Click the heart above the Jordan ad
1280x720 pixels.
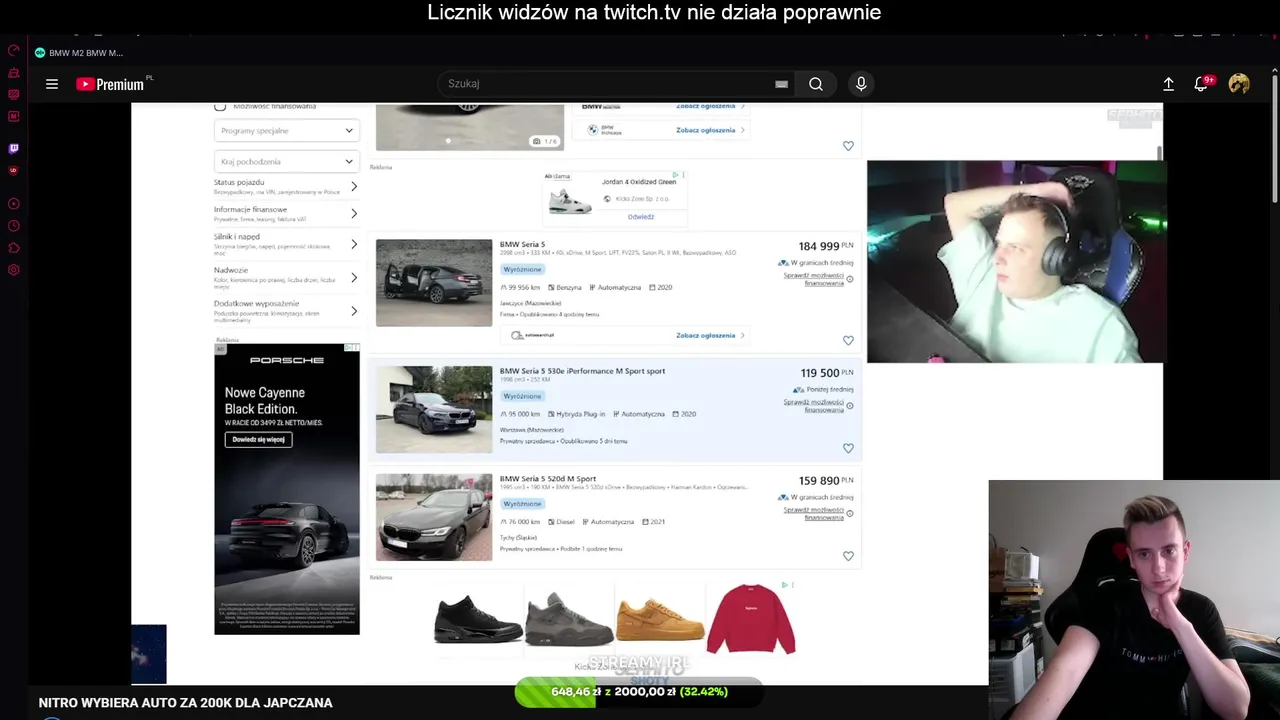point(848,146)
